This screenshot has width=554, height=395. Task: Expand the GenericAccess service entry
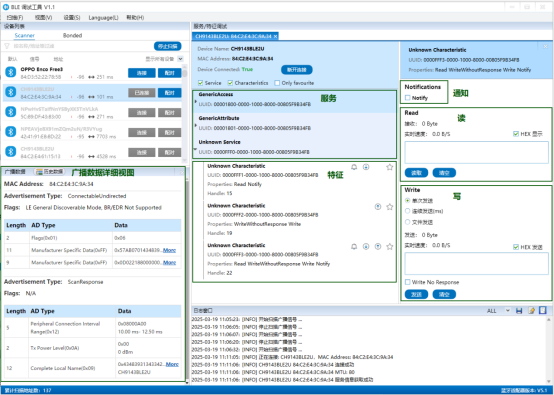[x=196, y=101]
